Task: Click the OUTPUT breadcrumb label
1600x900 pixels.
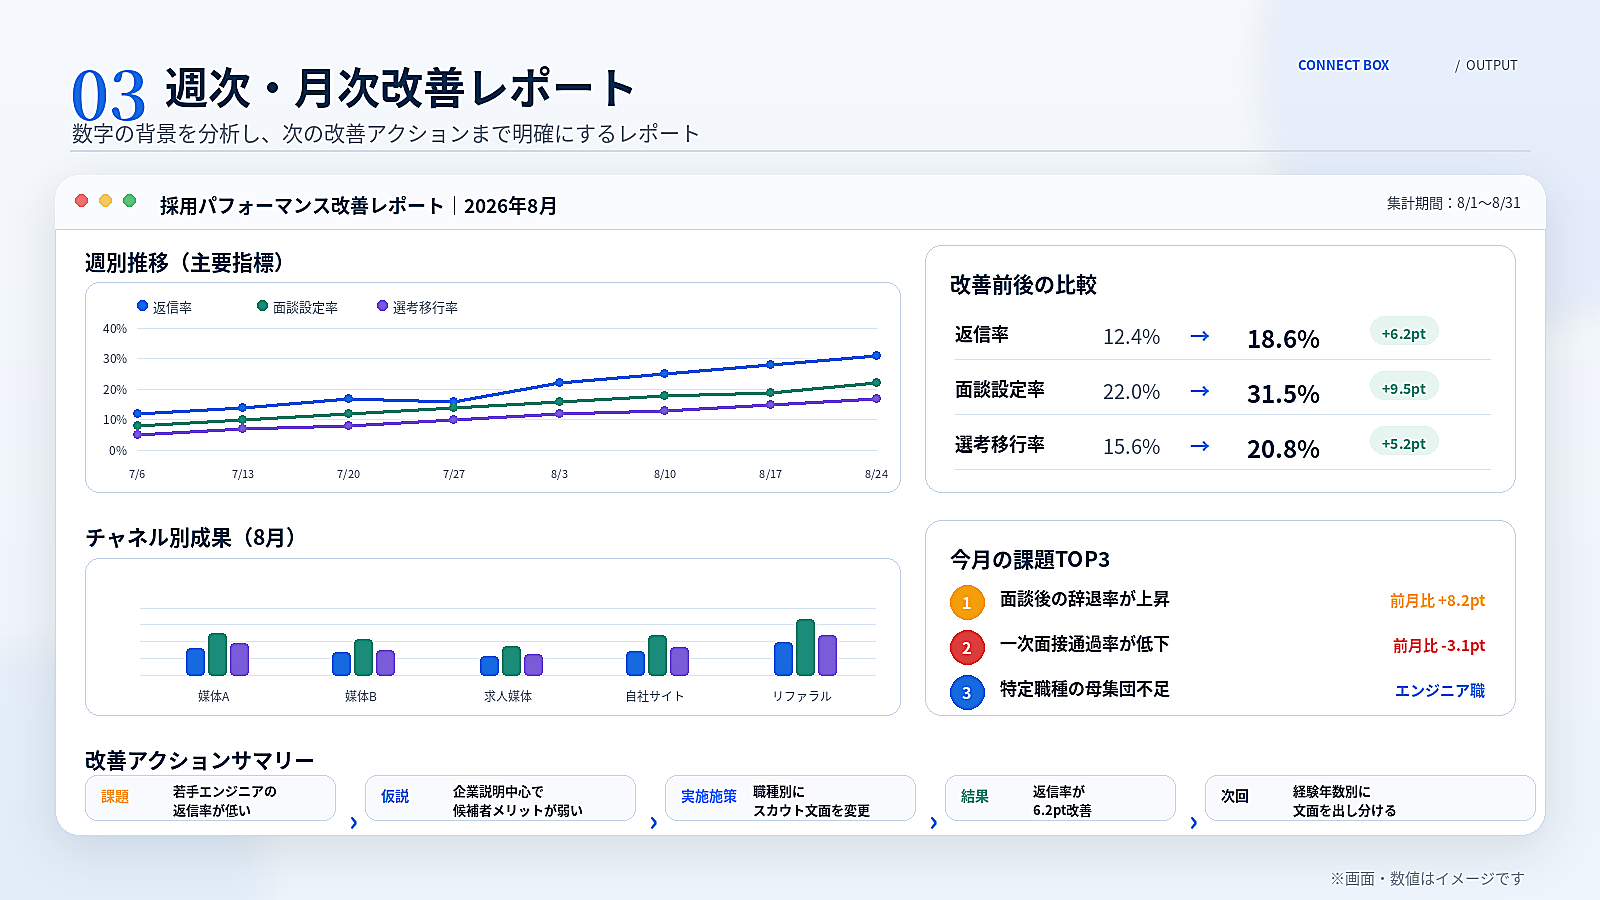Action: pyautogui.click(x=1491, y=65)
